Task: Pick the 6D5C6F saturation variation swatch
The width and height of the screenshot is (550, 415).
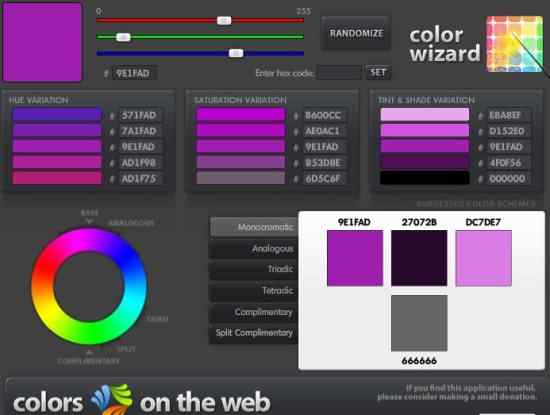Action: click(241, 178)
